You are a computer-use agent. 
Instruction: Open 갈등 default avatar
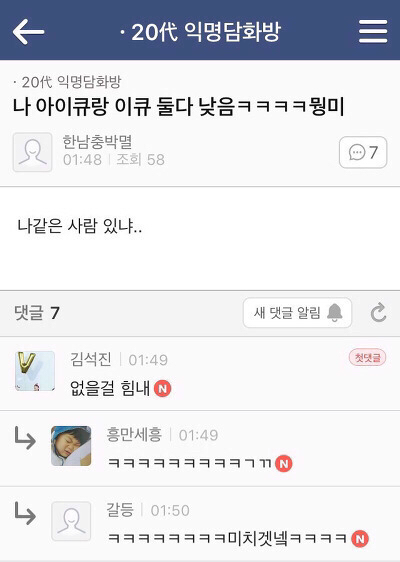(x=71, y=521)
